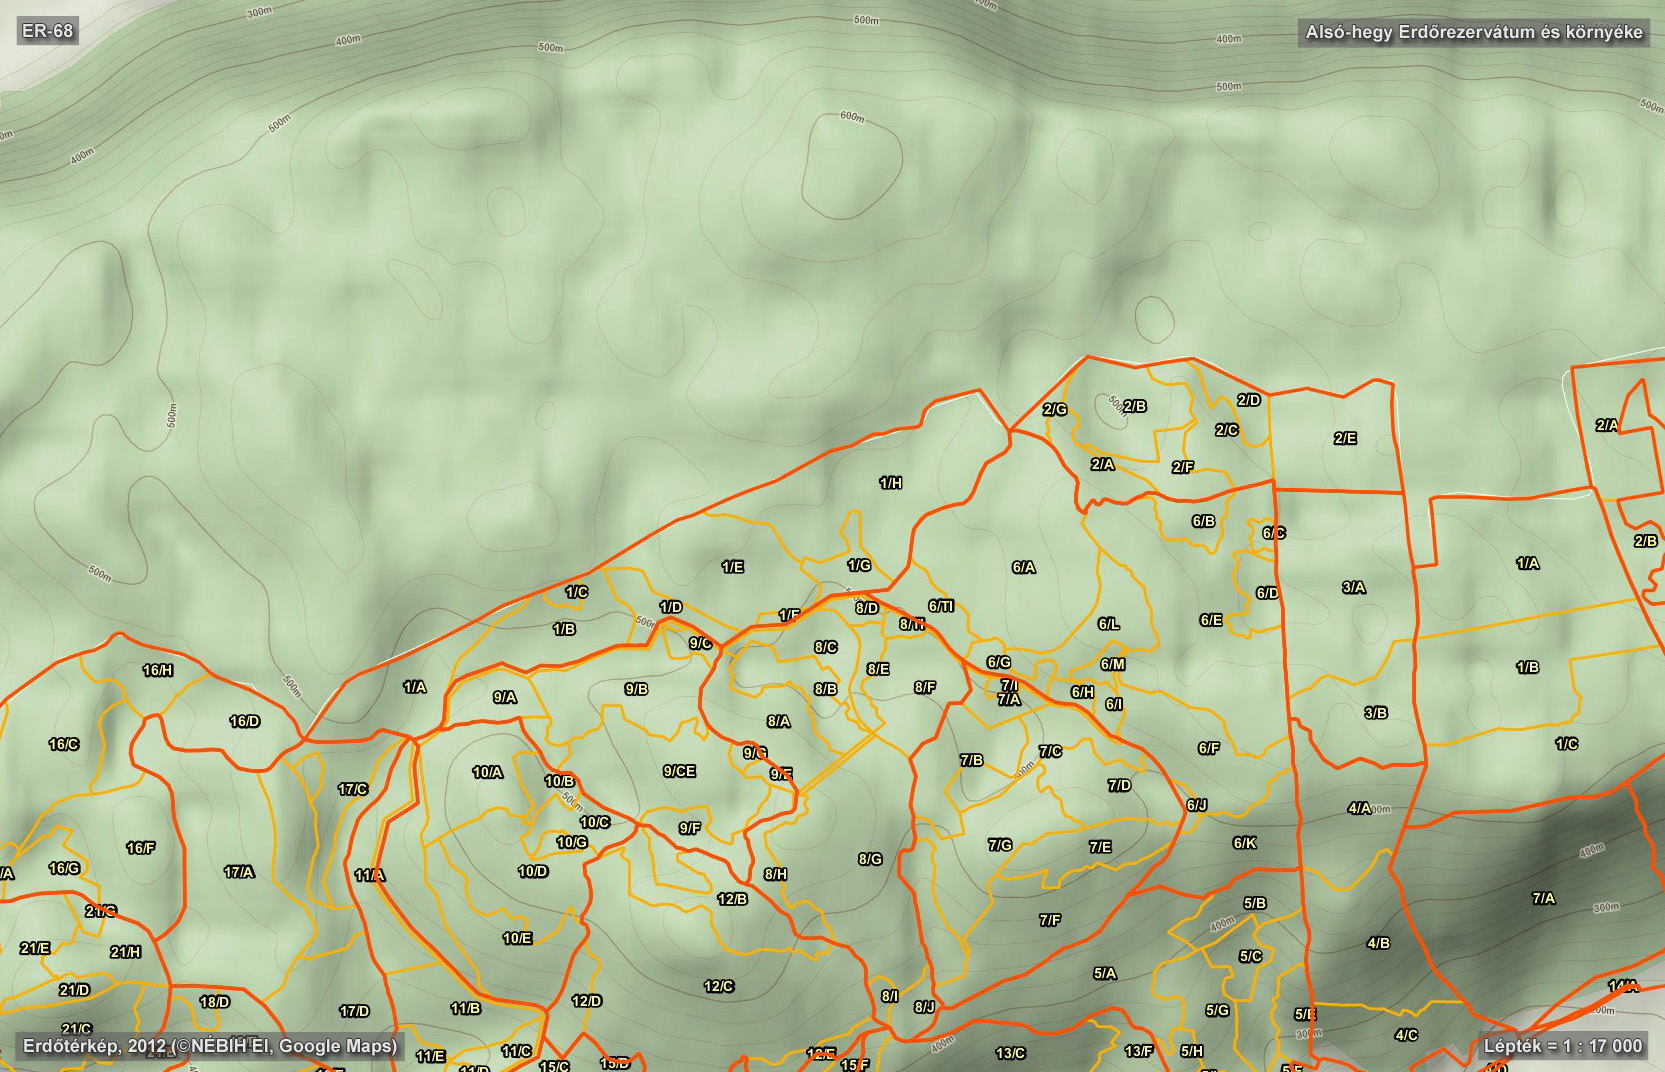The image size is (1665, 1072).
Task: Select forest parcel label 1/E
Action: pos(733,567)
